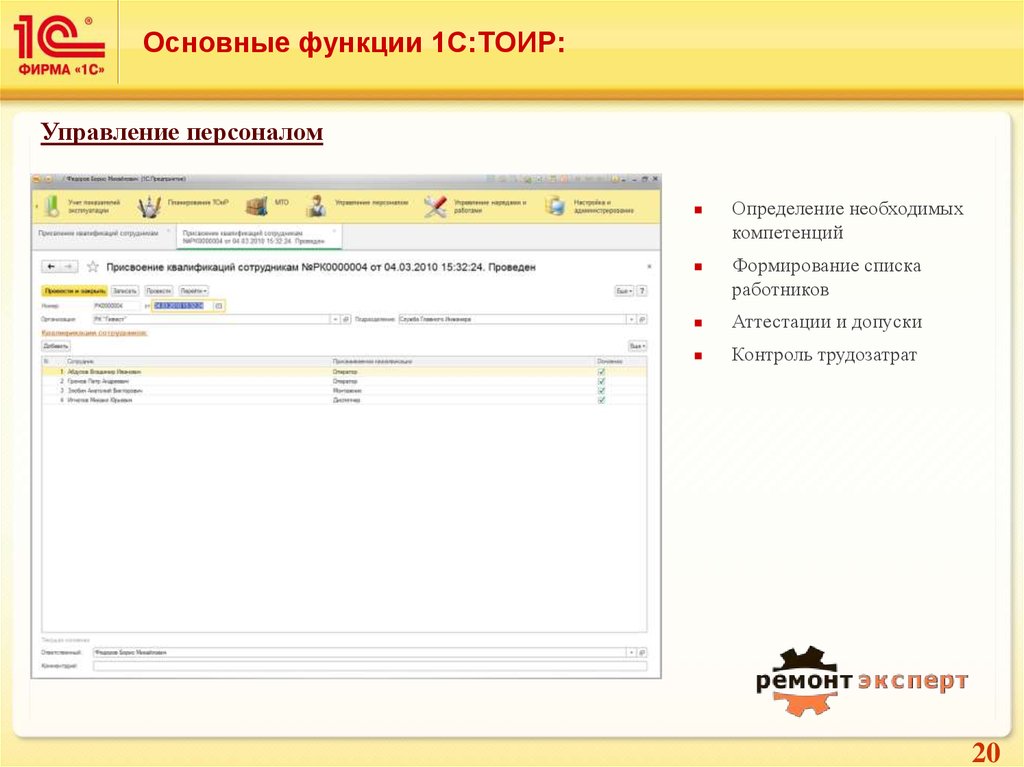Click into the Организация field
Screen dimensions: 1024x767
tap(211, 319)
